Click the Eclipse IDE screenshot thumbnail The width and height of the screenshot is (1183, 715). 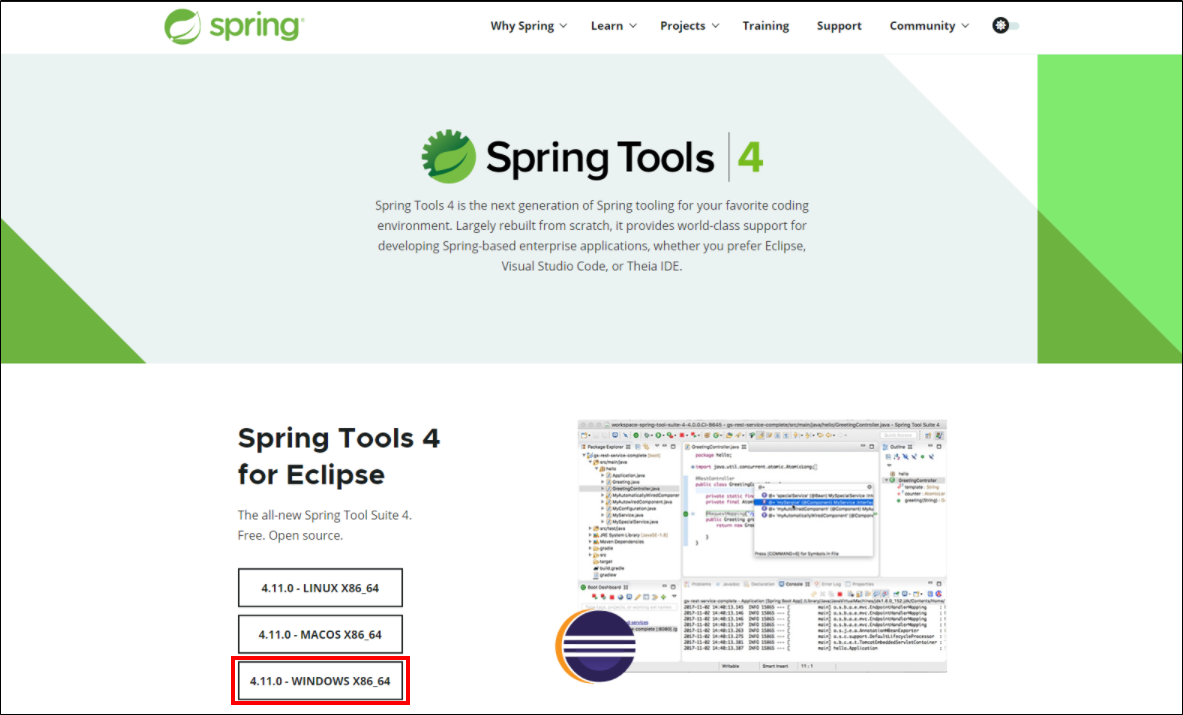point(762,546)
